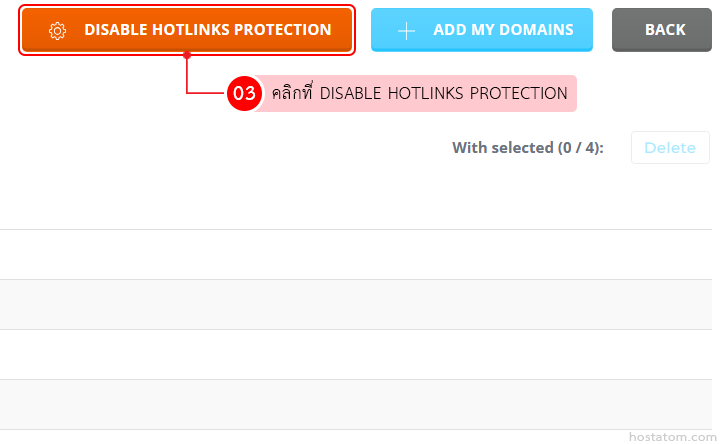Click the gear icon on the orange button
The width and height of the screenshot is (720, 444).
click(57, 30)
